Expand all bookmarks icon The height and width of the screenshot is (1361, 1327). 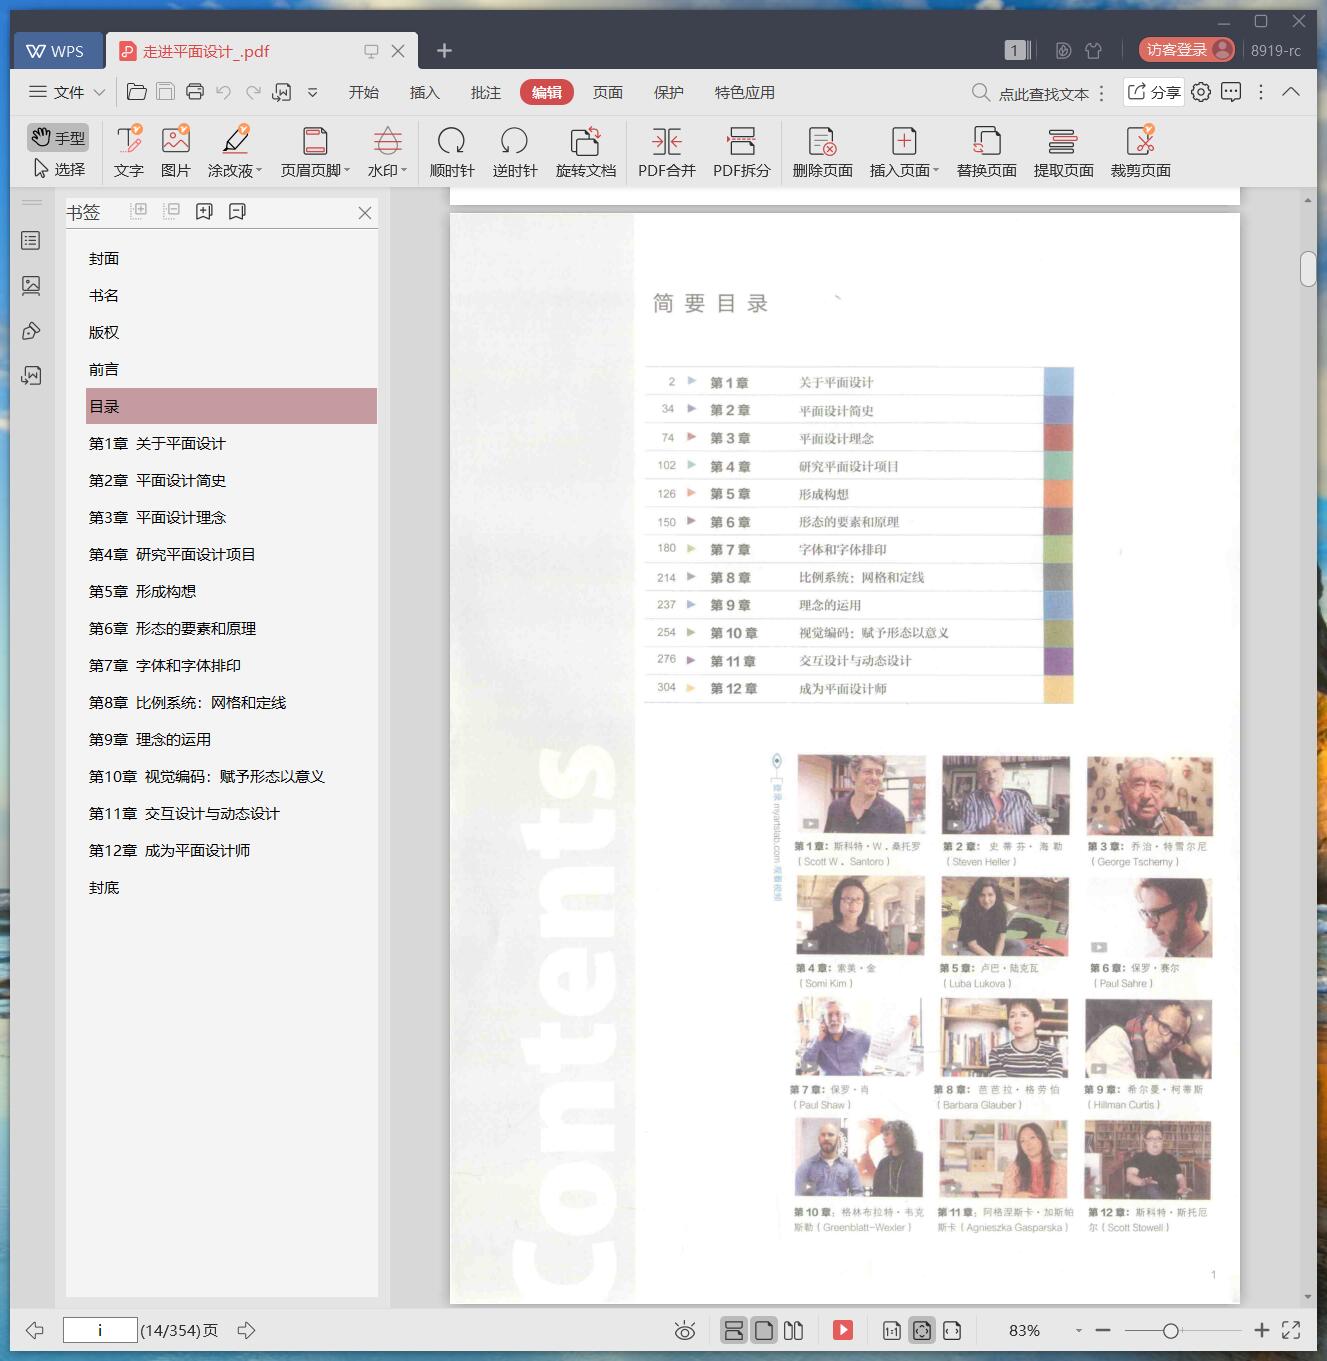coord(139,211)
